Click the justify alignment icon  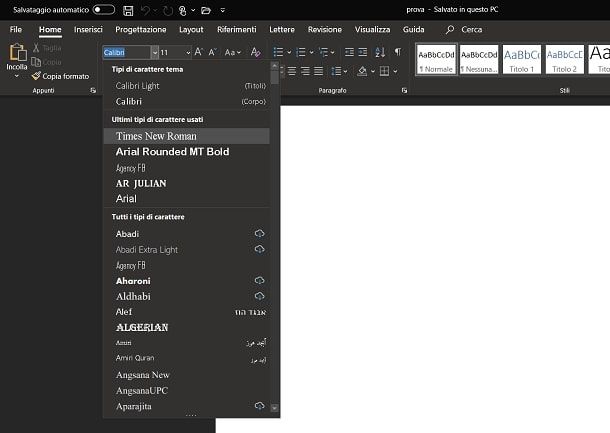coord(319,71)
